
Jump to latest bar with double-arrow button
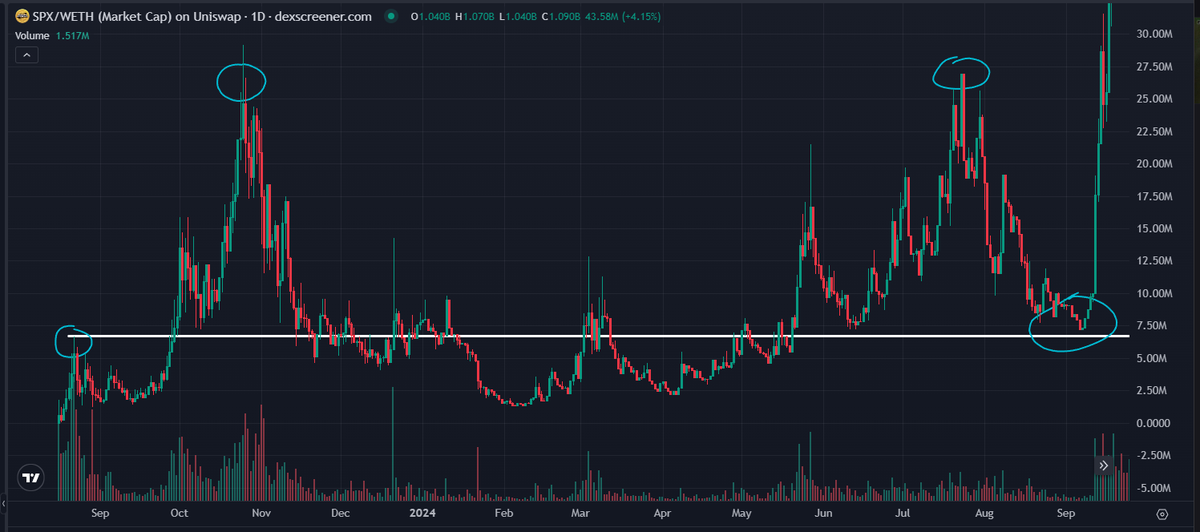[x=1104, y=465]
